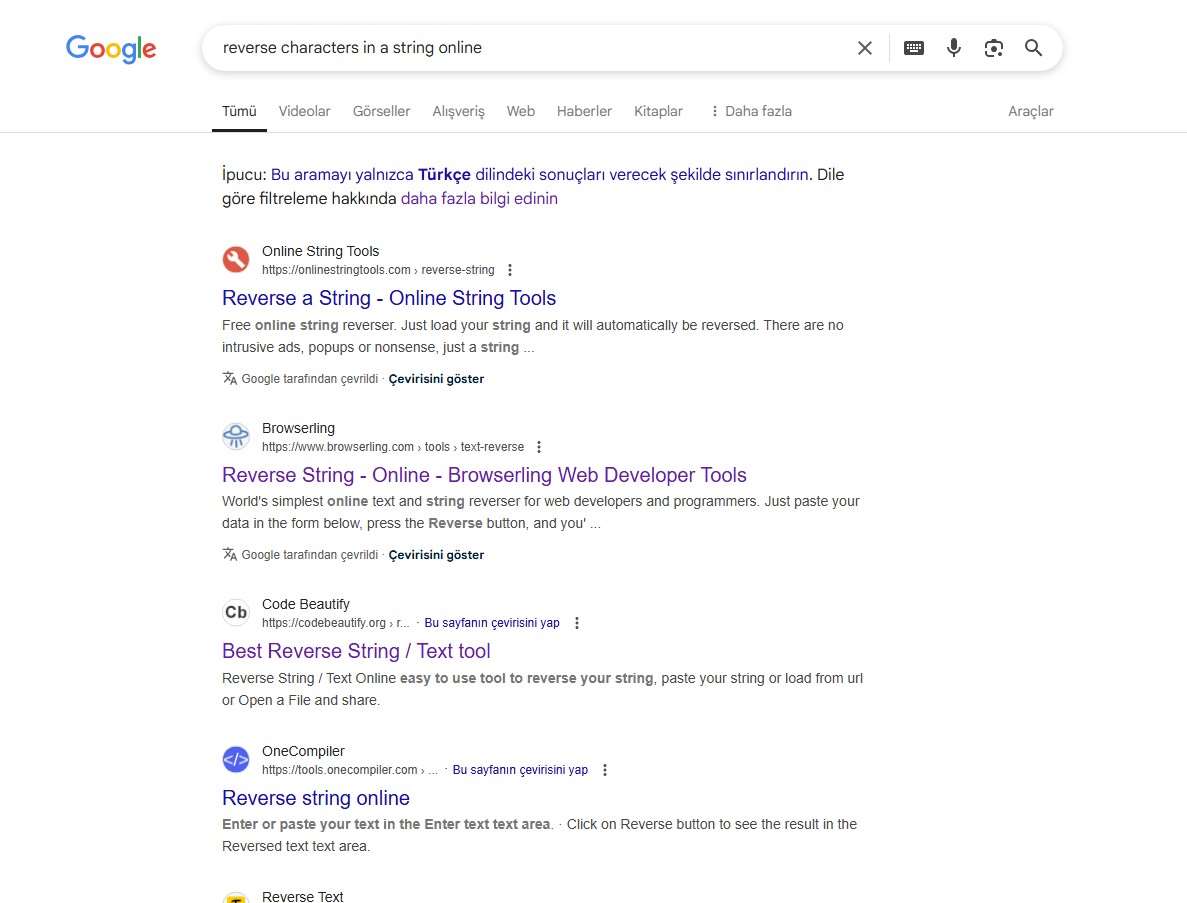The width and height of the screenshot is (1187, 903).
Task: Go to the Haberler tab
Action: (584, 111)
